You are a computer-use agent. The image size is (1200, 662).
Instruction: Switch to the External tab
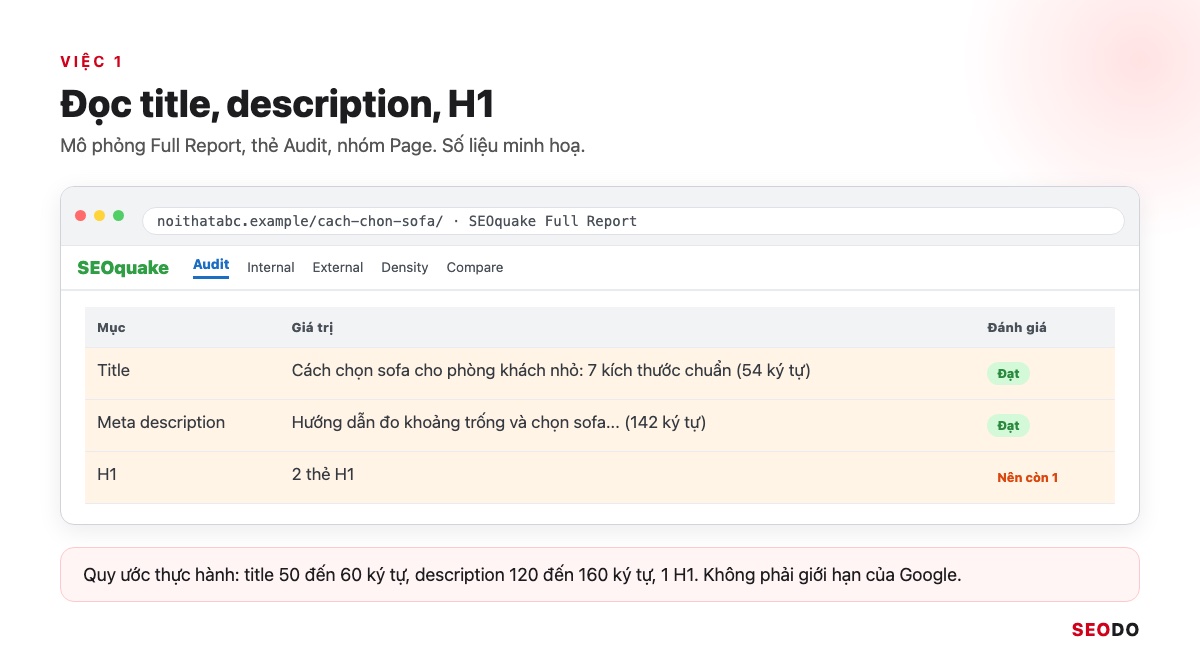[x=338, y=267]
